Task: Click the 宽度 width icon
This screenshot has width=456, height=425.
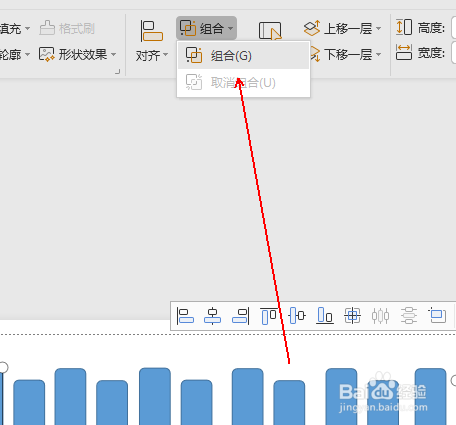Action: 404,53
